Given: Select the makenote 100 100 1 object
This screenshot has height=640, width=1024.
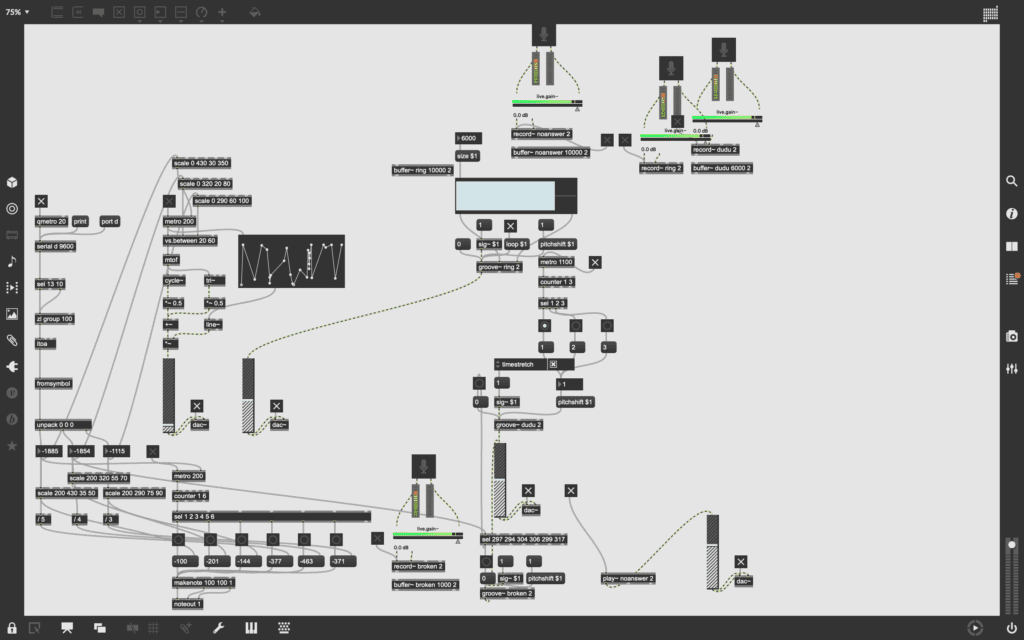Looking at the screenshot, I should (x=203, y=583).
